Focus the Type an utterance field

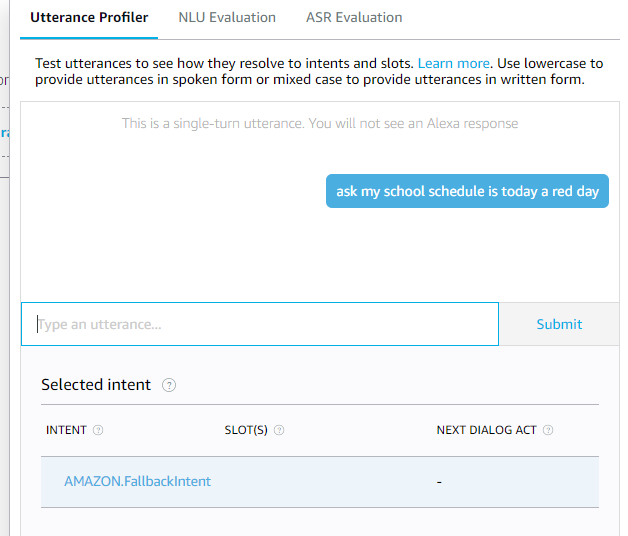(260, 324)
